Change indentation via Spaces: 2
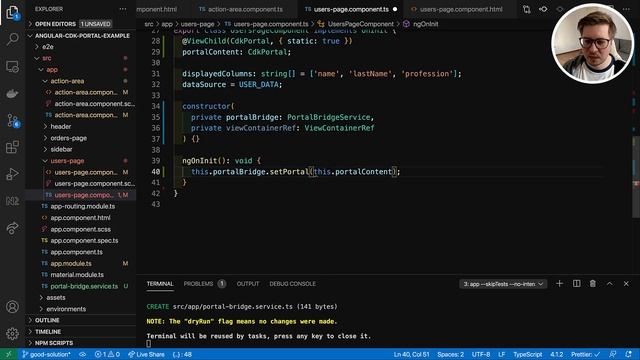The width and height of the screenshot is (640, 360). [451, 354]
